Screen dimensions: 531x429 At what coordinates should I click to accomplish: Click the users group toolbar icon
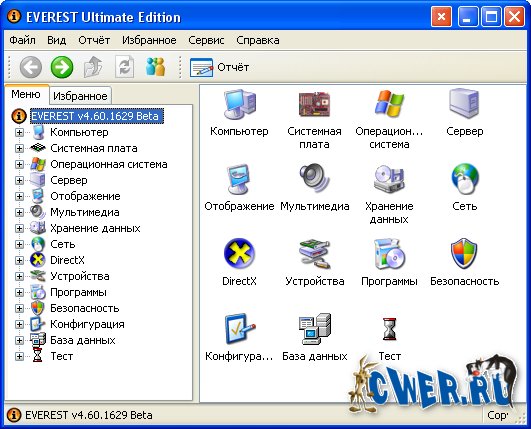point(155,67)
